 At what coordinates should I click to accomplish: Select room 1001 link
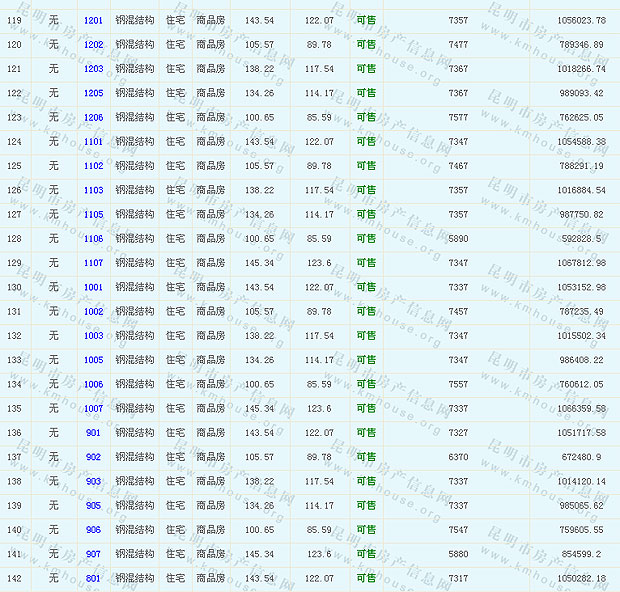[x=93, y=287]
